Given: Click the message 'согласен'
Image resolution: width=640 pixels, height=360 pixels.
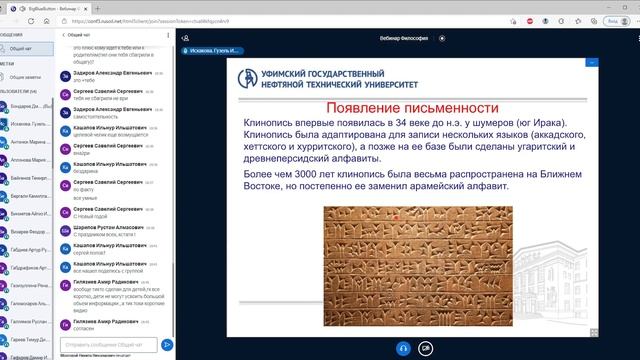Looking at the screenshot, I should 84,329.
